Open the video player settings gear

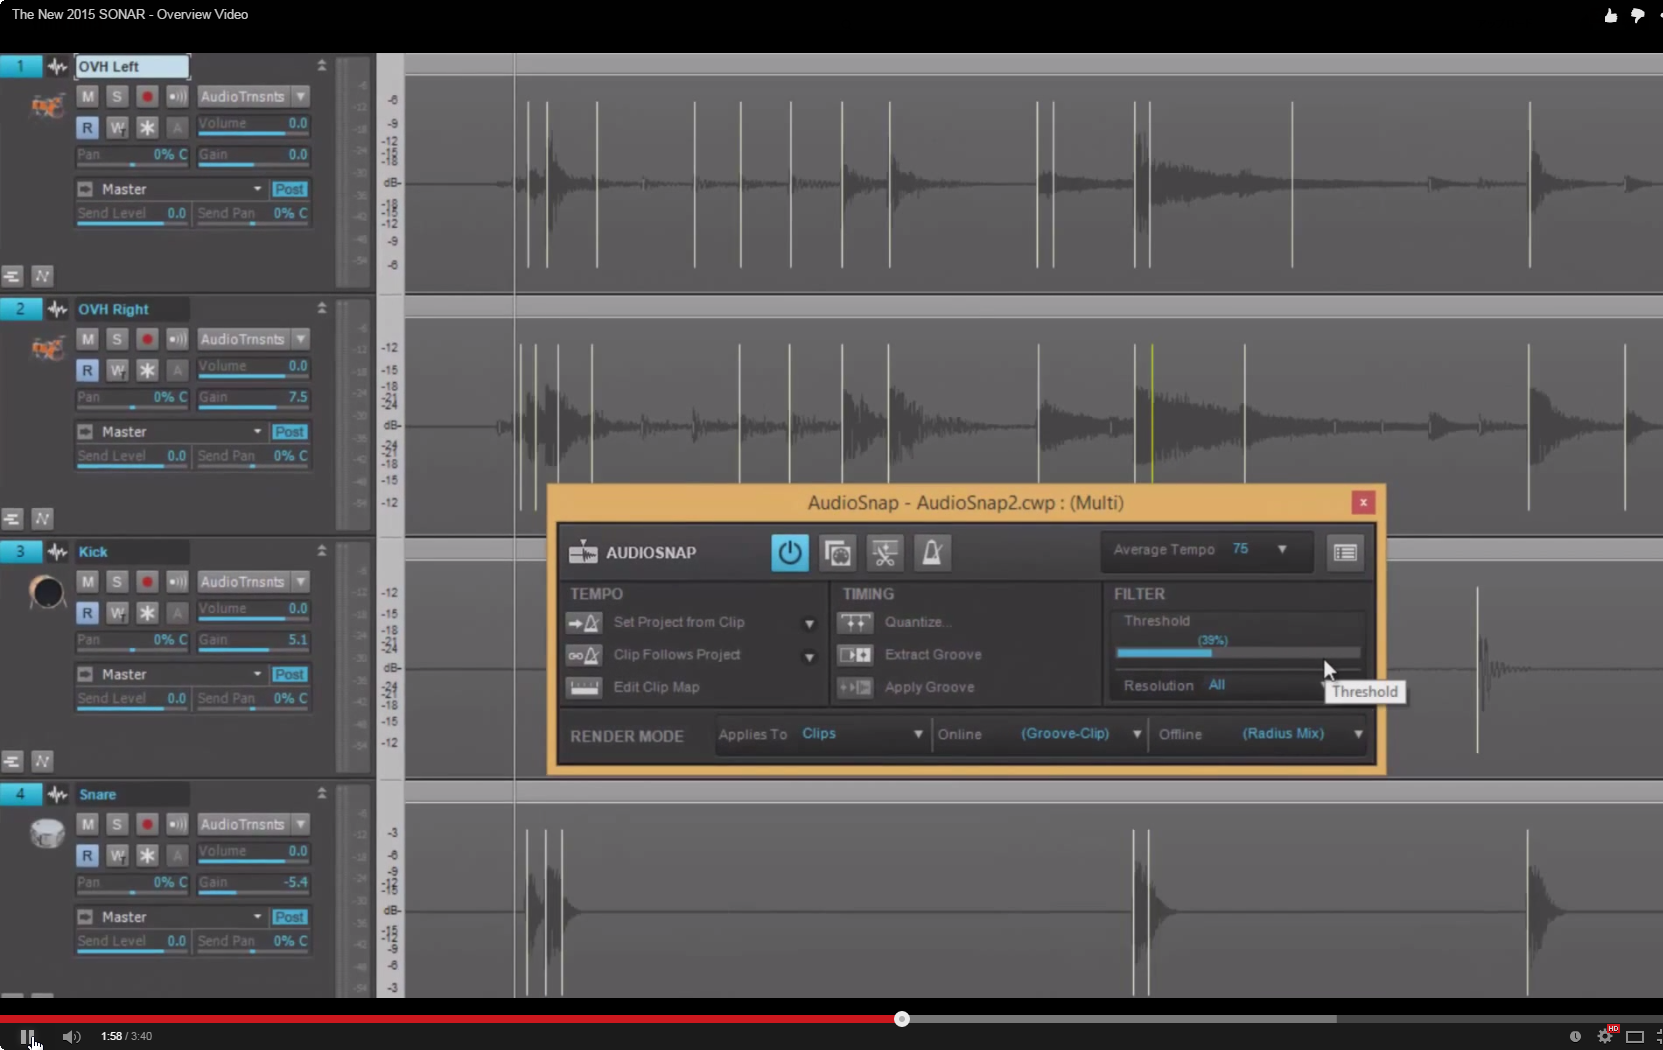pyautogui.click(x=1606, y=1036)
